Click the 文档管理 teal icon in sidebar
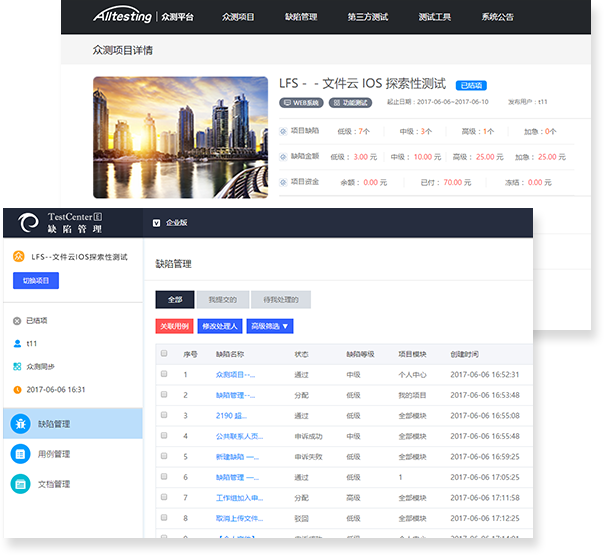The width and height of the screenshot is (604, 555). pyautogui.click(x=20, y=484)
